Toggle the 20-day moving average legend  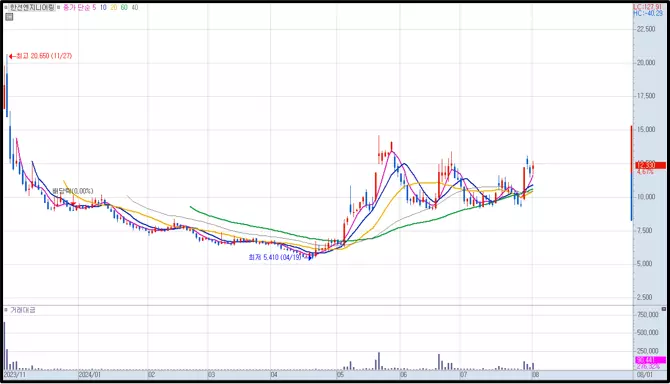click(x=114, y=8)
